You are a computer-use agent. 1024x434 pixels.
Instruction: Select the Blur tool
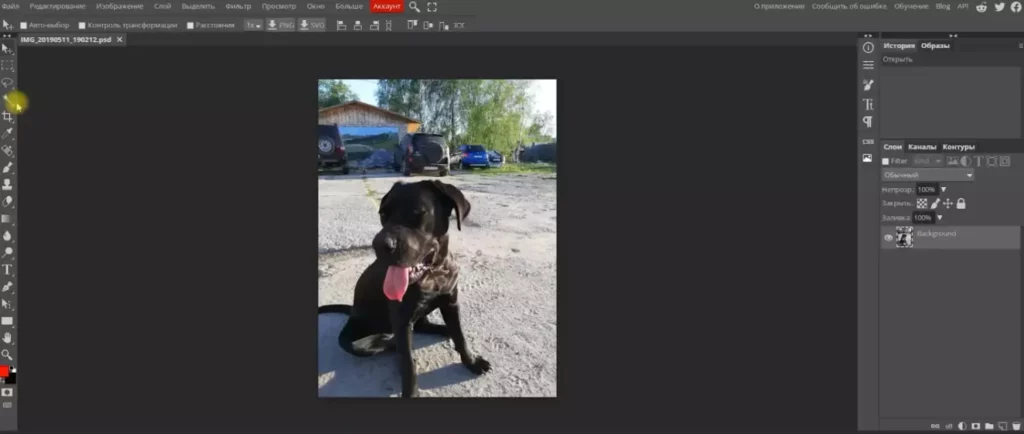click(x=7, y=236)
